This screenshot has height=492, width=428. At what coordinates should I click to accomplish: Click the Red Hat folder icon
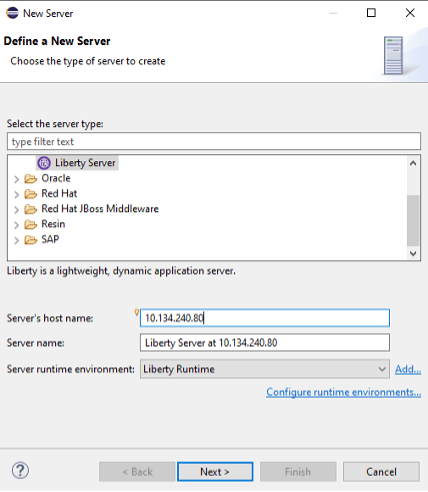pos(31,194)
